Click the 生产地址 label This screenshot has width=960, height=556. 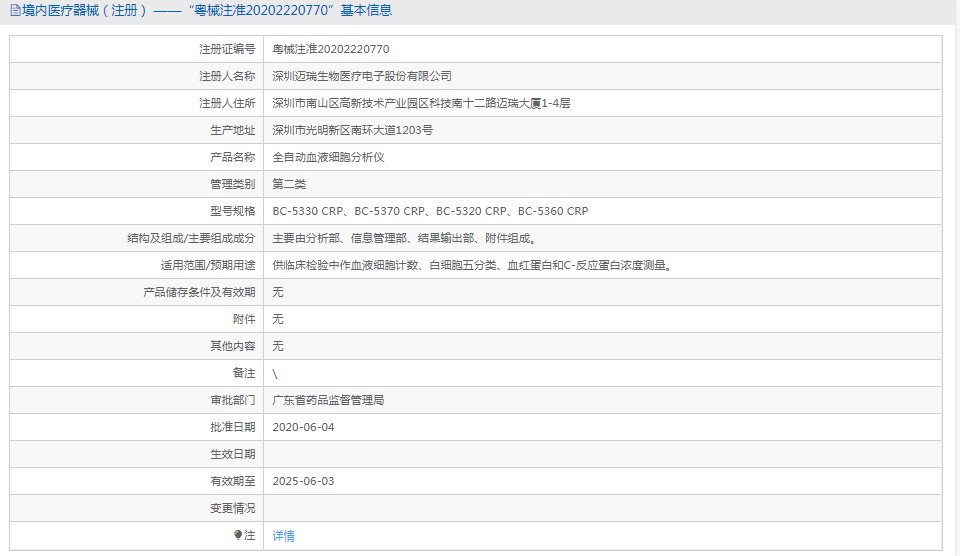tap(233, 130)
